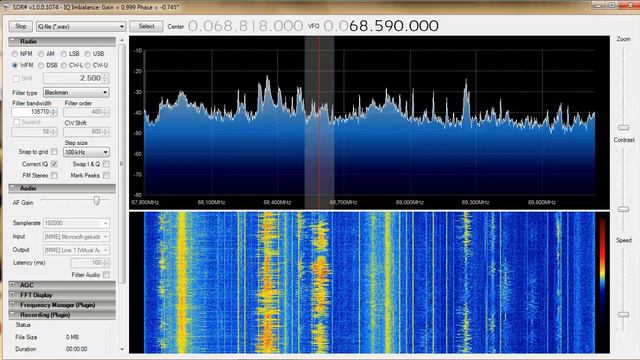The width and height of the screenshot is (640, 360).
Task: Select the NFM mode radio button
Action: [x=15, y=54]
